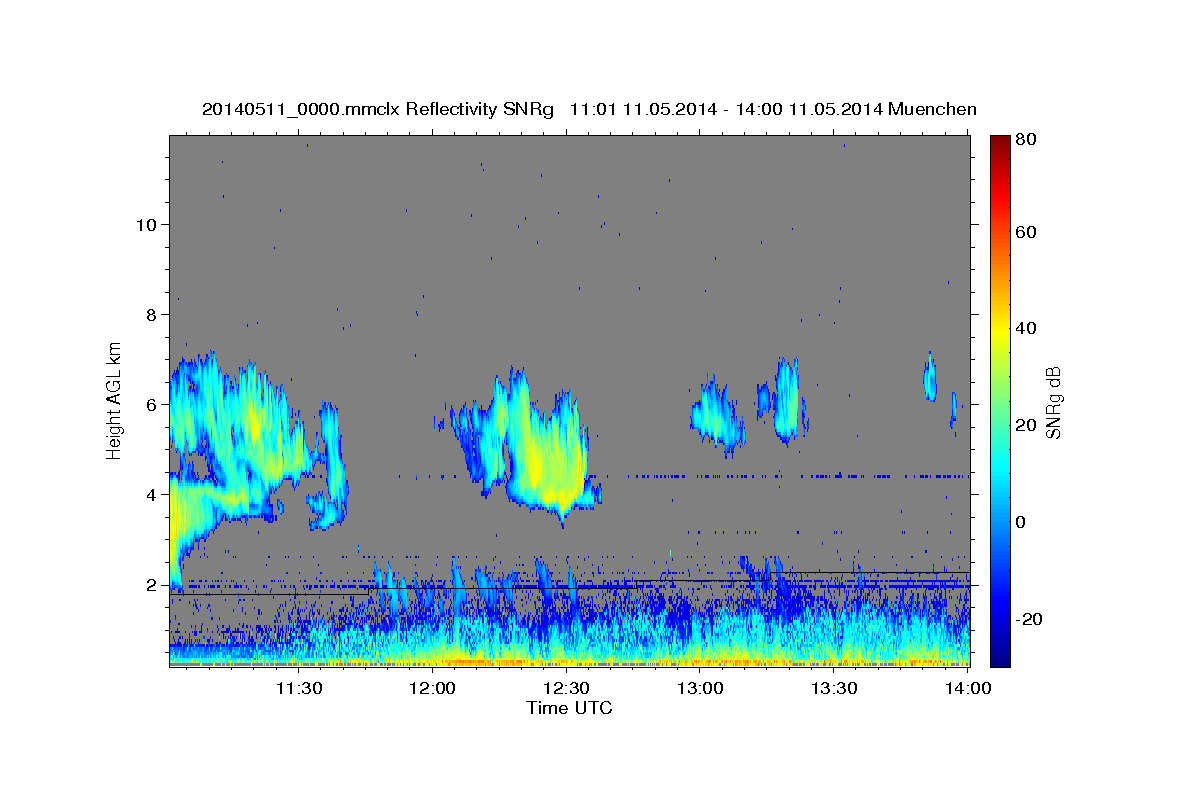Click the colorbar value 40
This screenshot has height=800, width=1200.
[1026, 328]
